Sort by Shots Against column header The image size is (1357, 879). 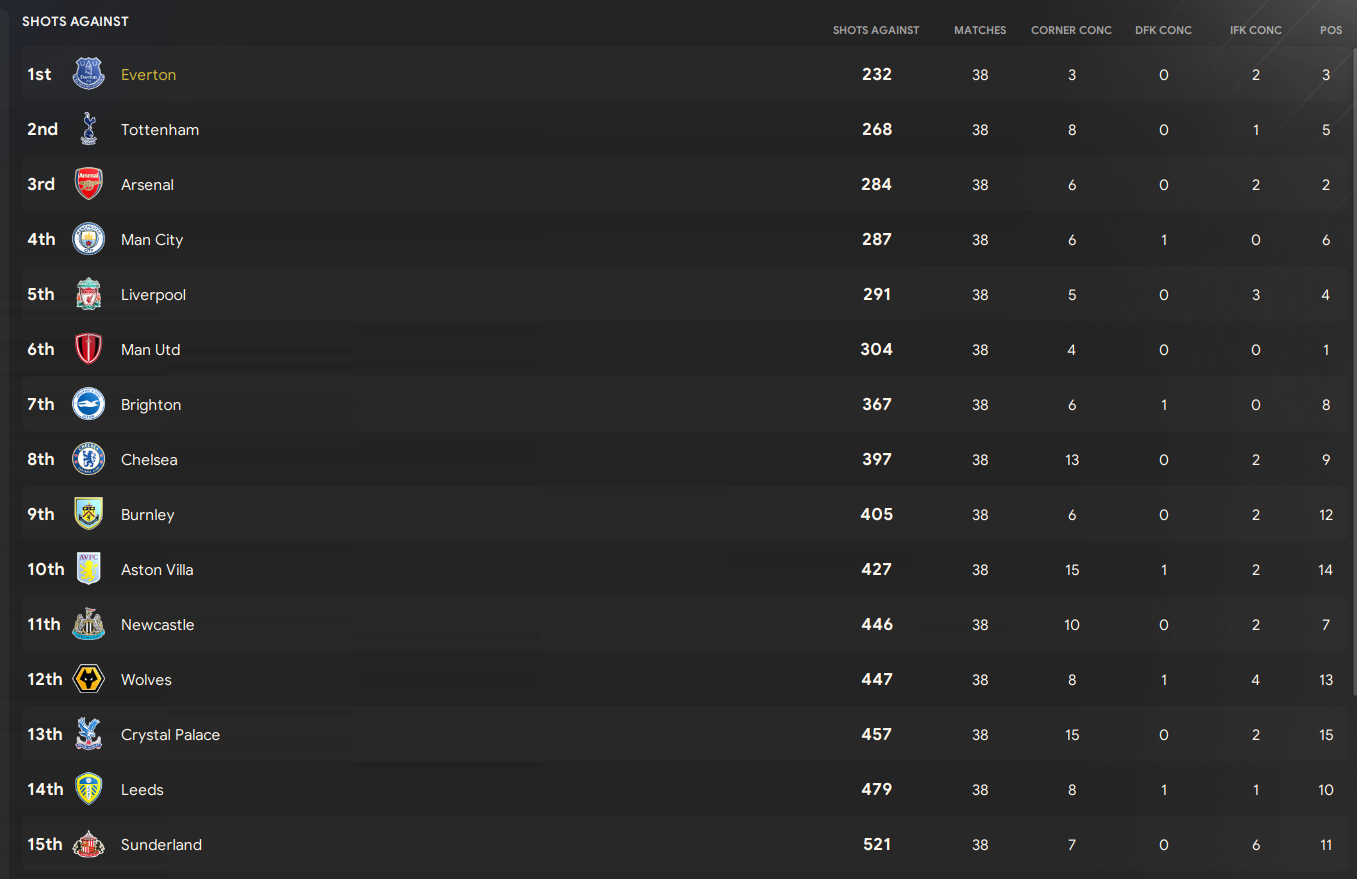[x=876, y=30]
